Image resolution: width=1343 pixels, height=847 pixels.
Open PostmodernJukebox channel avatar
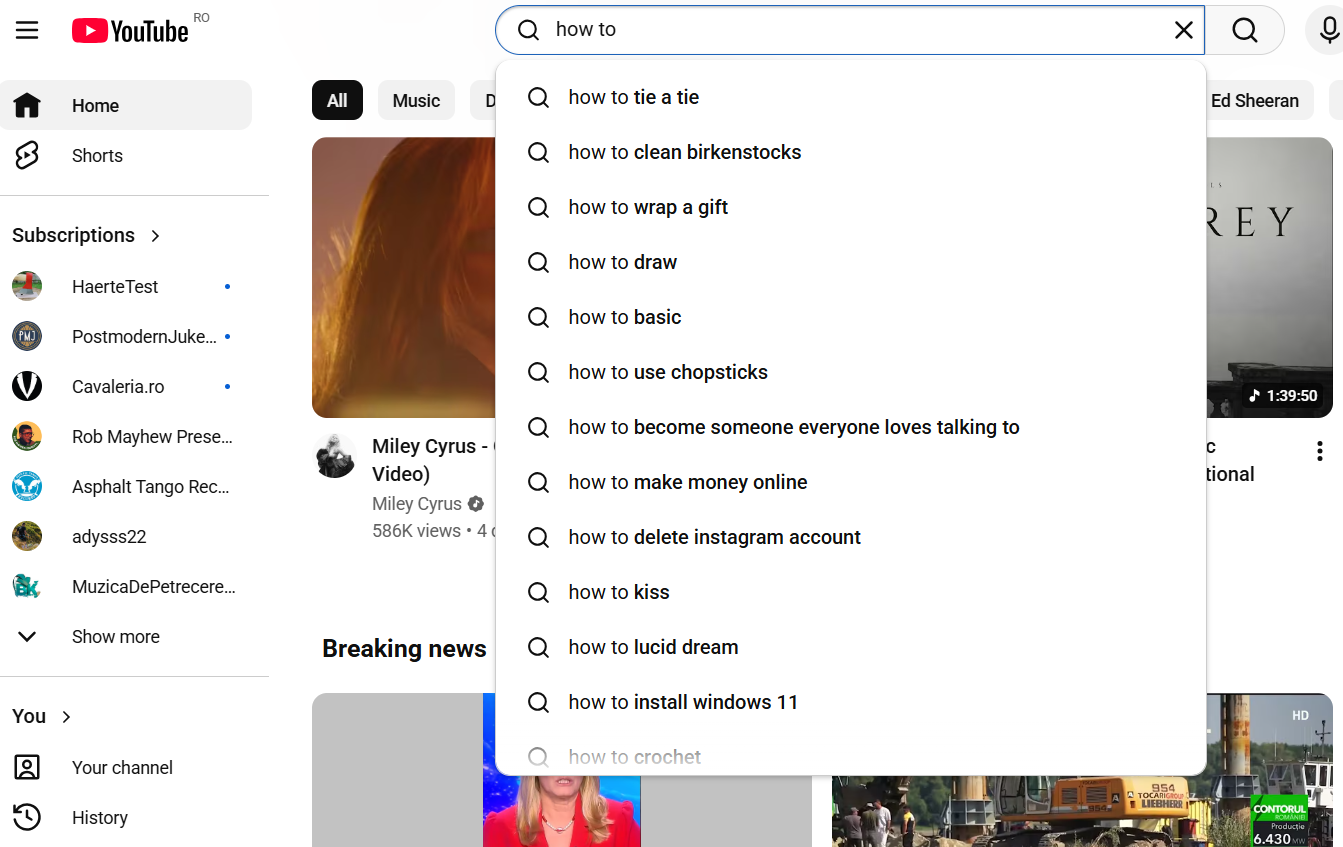pos(27,336)
